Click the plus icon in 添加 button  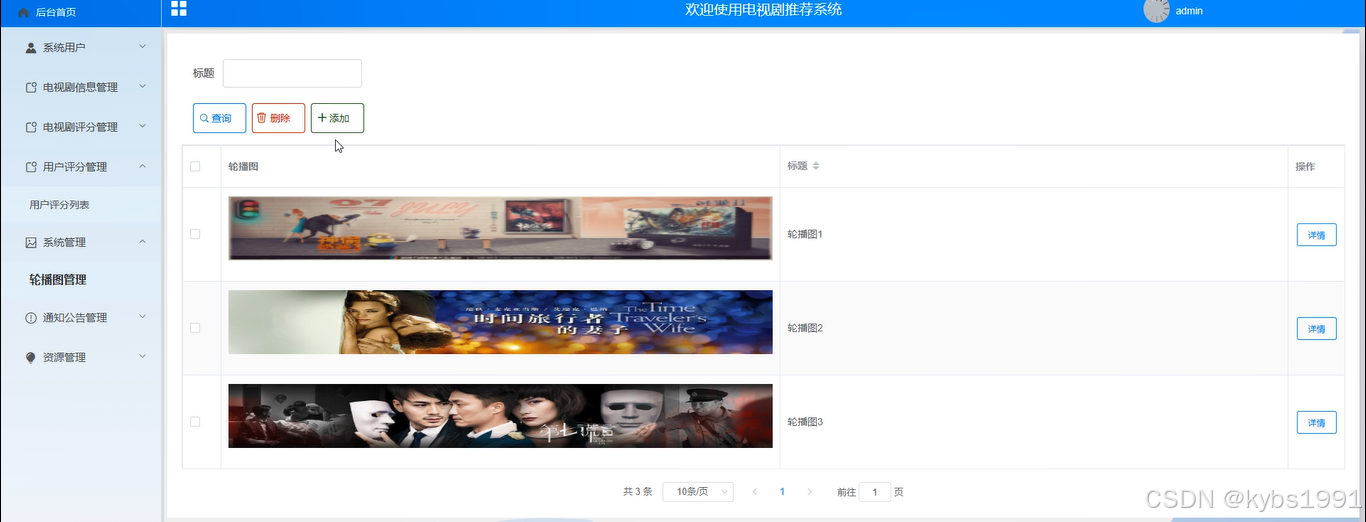point(321,118)
